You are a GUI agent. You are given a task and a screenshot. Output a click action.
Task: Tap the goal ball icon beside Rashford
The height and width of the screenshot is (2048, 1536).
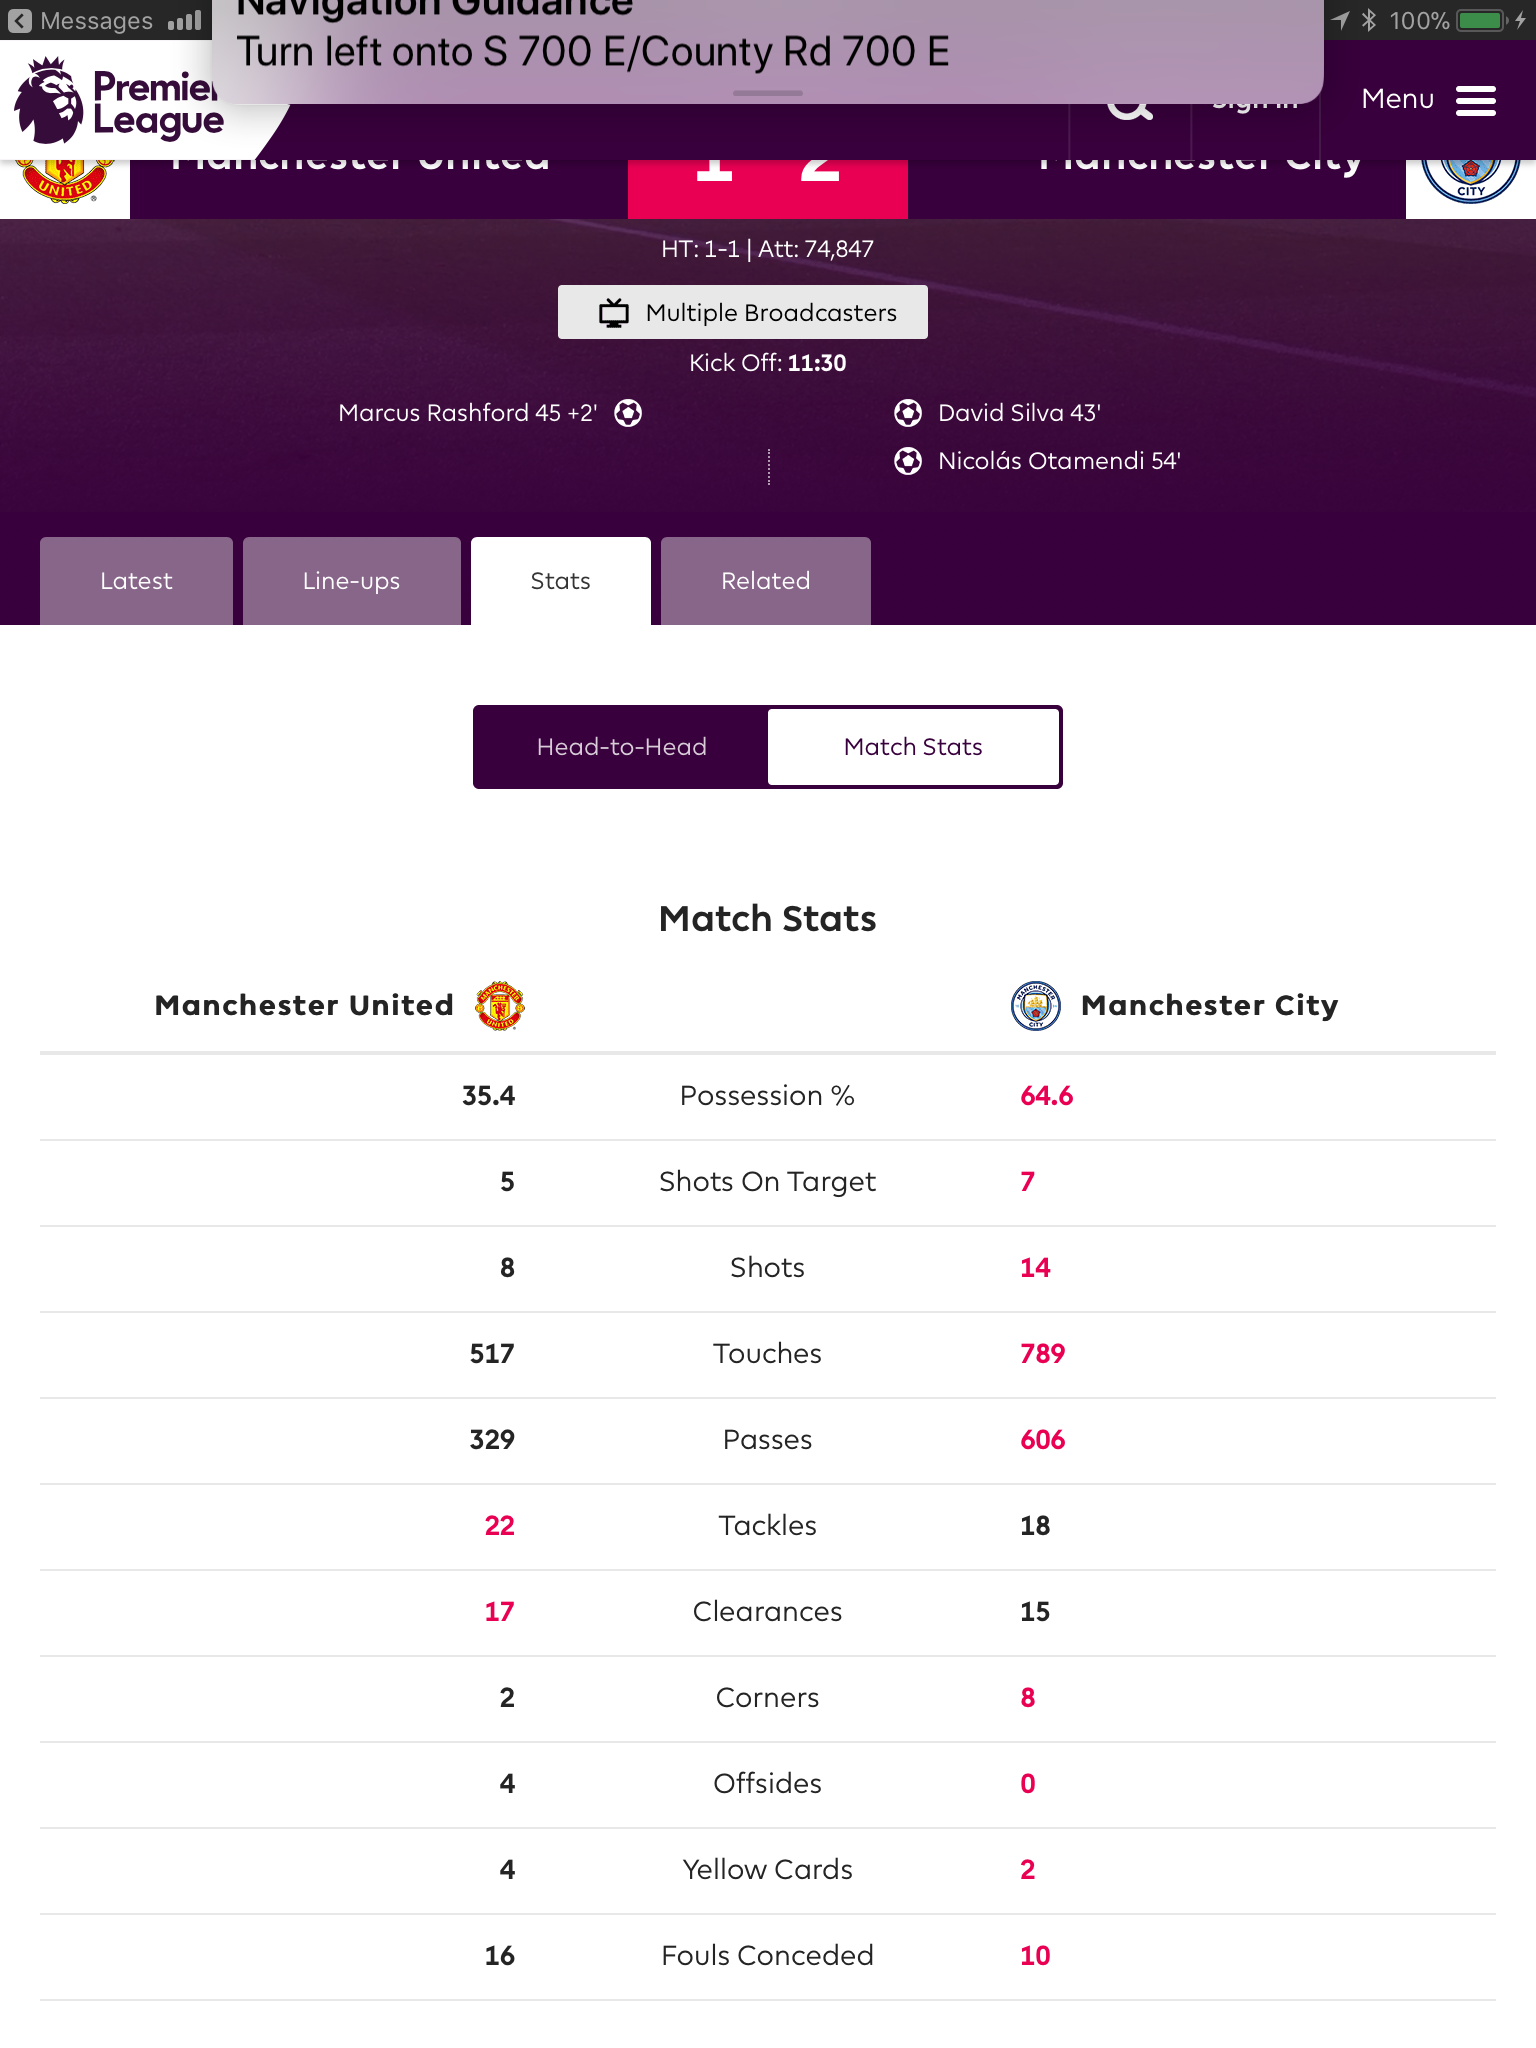pos(628,413)
